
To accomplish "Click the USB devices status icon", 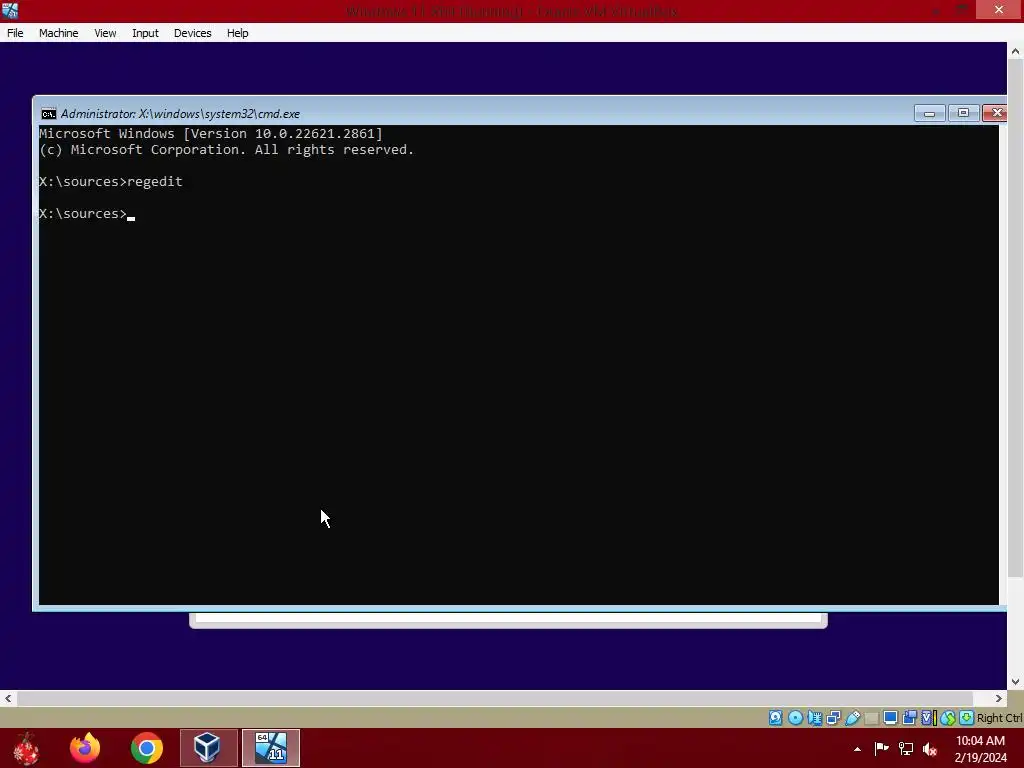I will click(x=852, y=718).
